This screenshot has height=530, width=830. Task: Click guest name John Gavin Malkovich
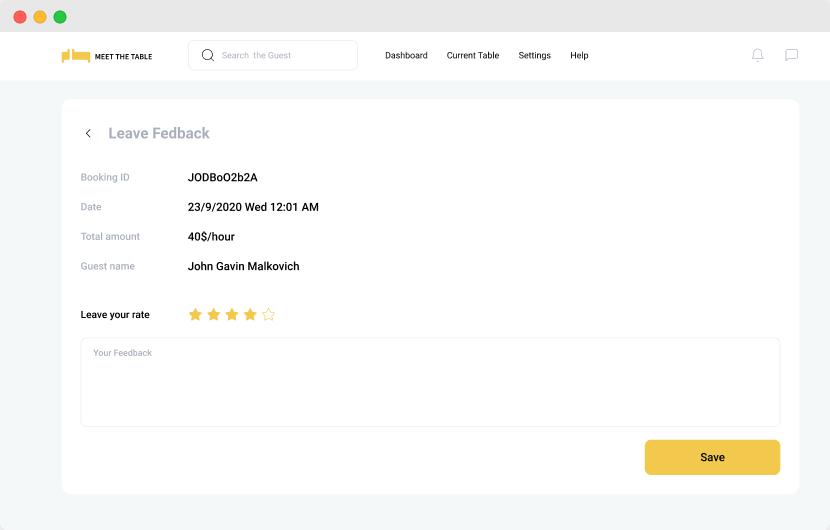(x=243, y=266)
